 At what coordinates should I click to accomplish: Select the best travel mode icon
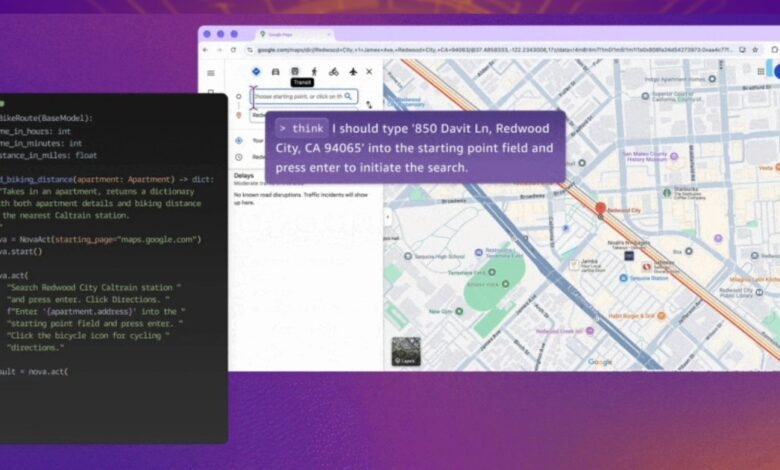[x=257, y=71]
